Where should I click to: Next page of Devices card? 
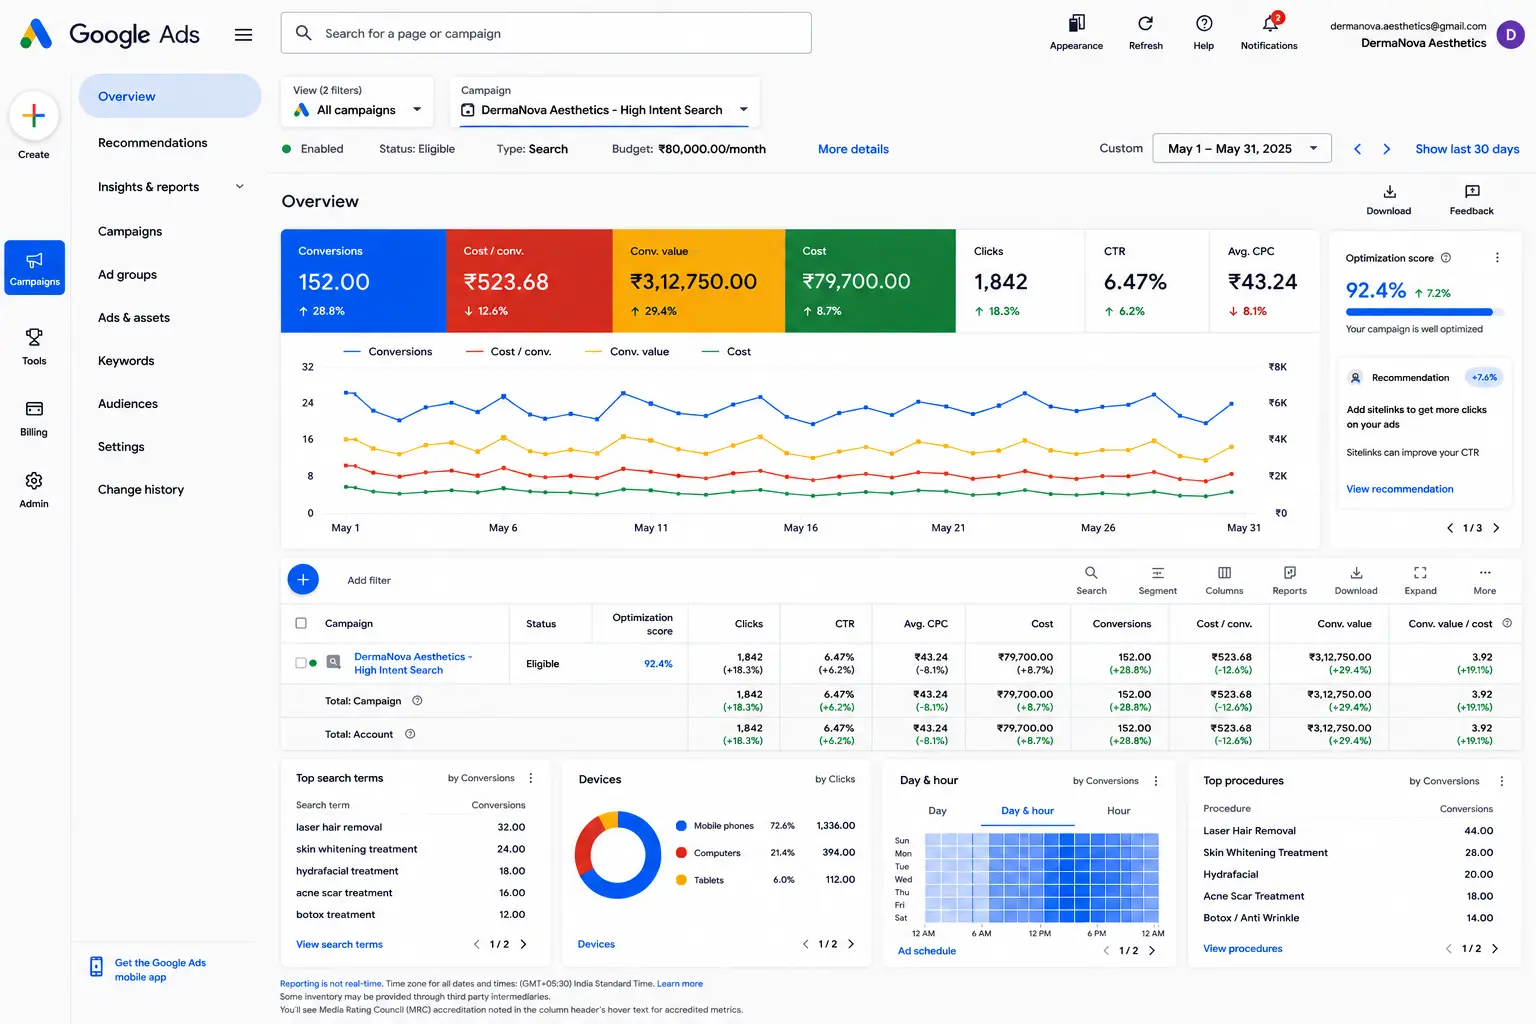coord(851,944)
